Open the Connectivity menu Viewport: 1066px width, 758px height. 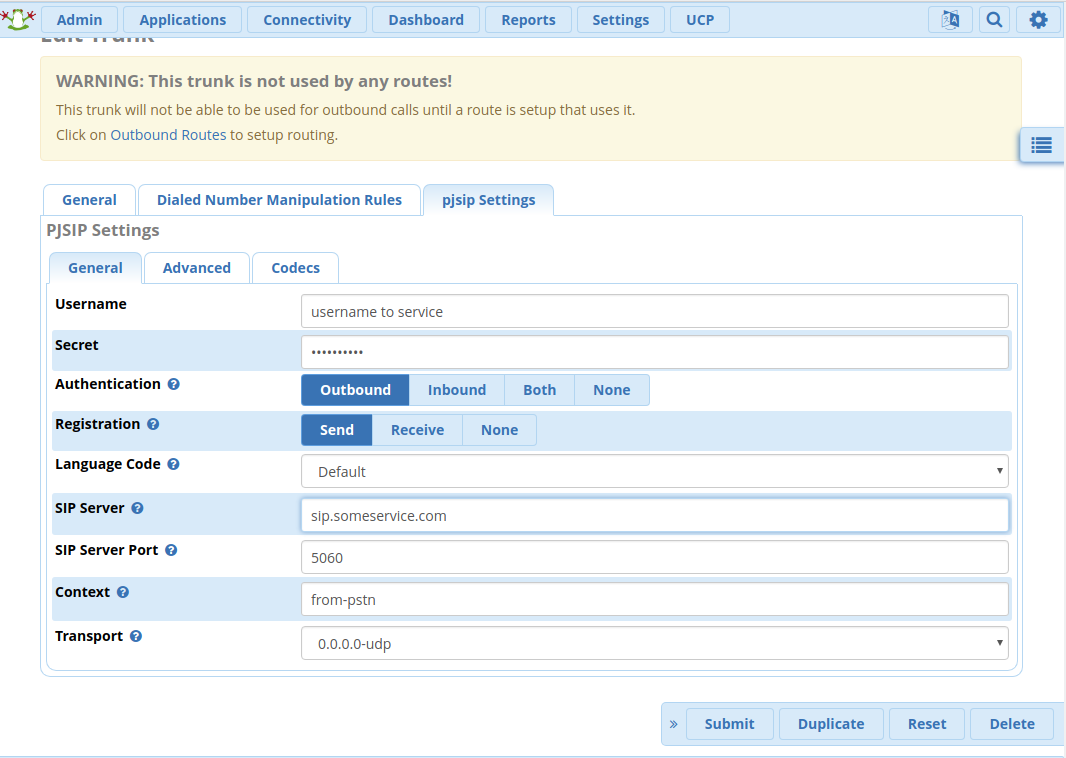pos(307,19)
